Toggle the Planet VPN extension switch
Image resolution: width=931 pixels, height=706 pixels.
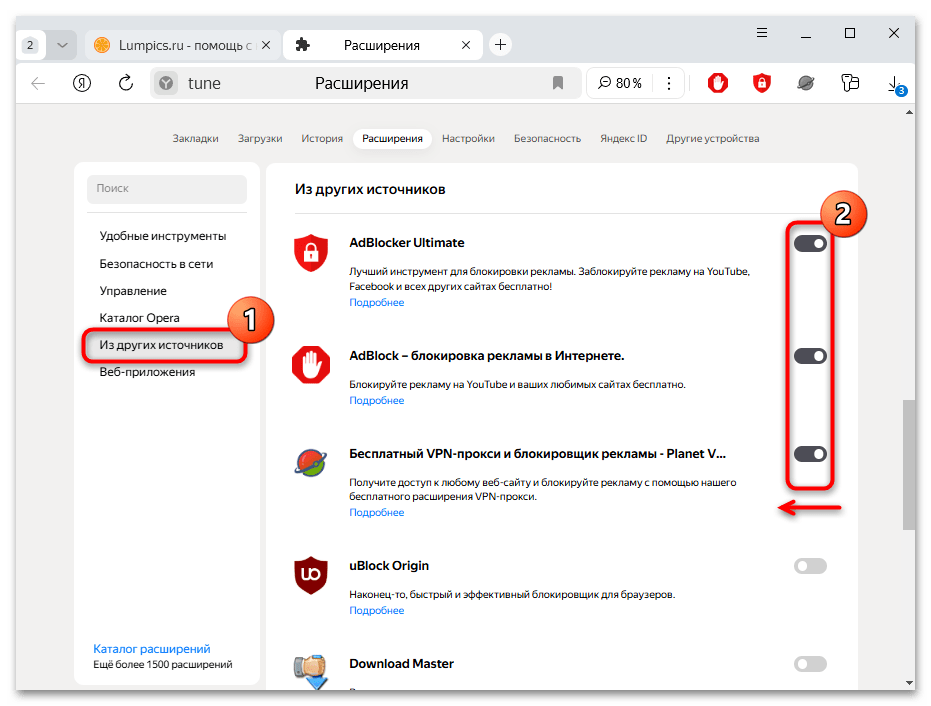point(810,454)
